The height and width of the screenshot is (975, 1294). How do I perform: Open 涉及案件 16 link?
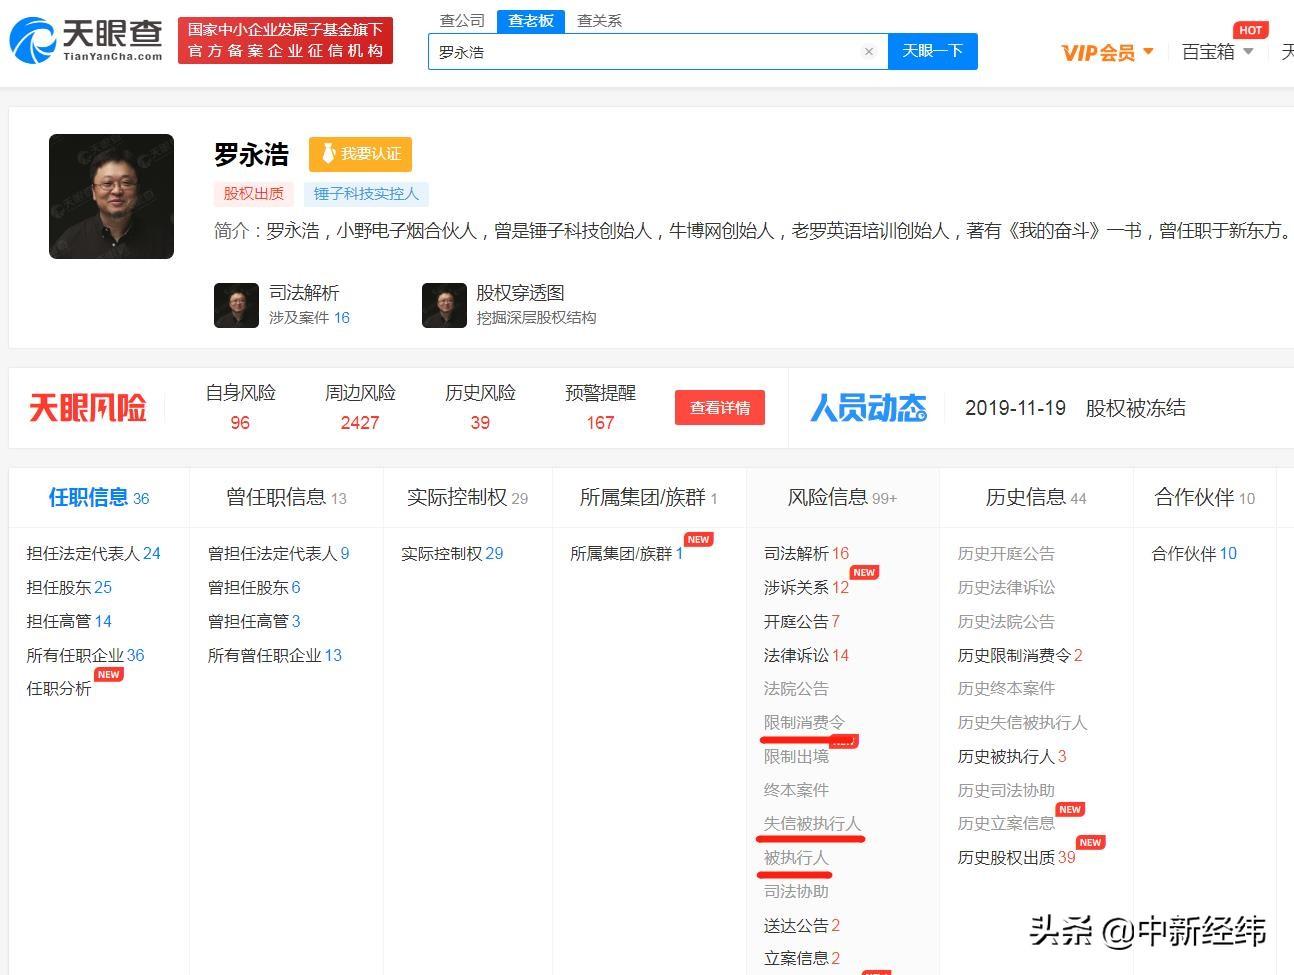click(309, 318)
